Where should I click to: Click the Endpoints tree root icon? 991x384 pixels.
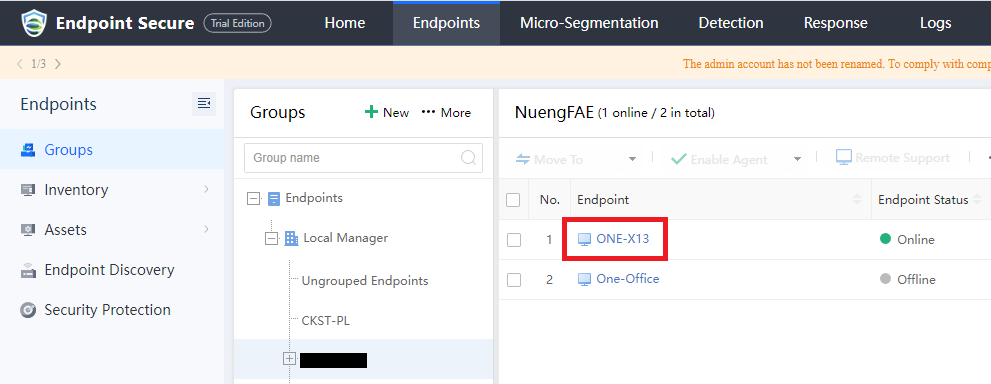click(274, 200)
